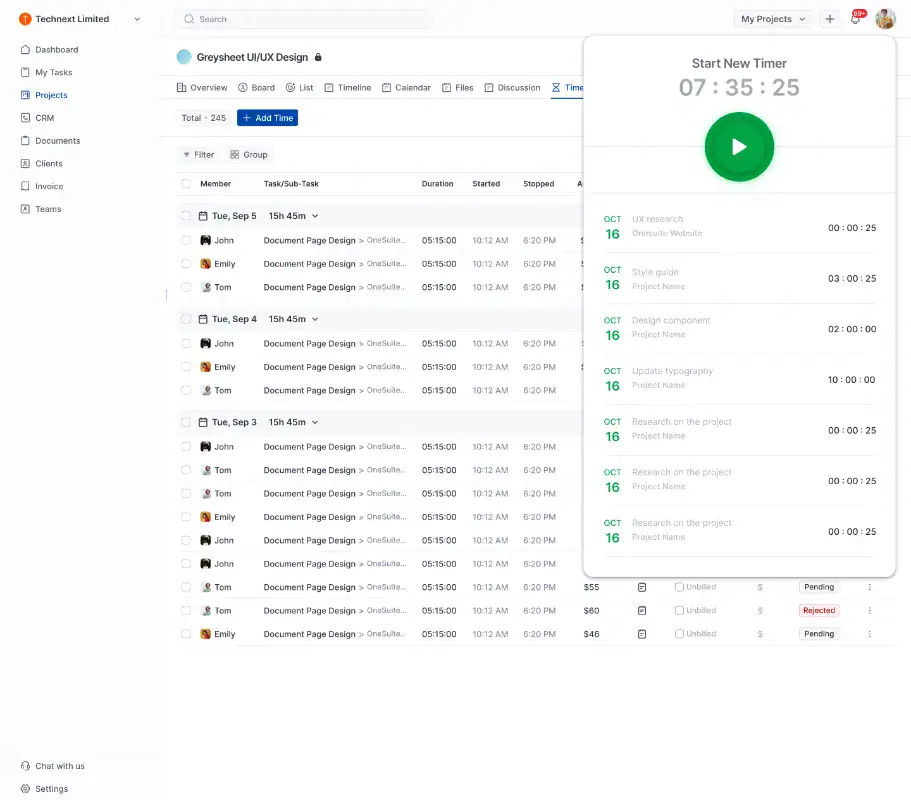911x800 pixels.
Task: Switch to the Board tab
Action: pos(256,88)
